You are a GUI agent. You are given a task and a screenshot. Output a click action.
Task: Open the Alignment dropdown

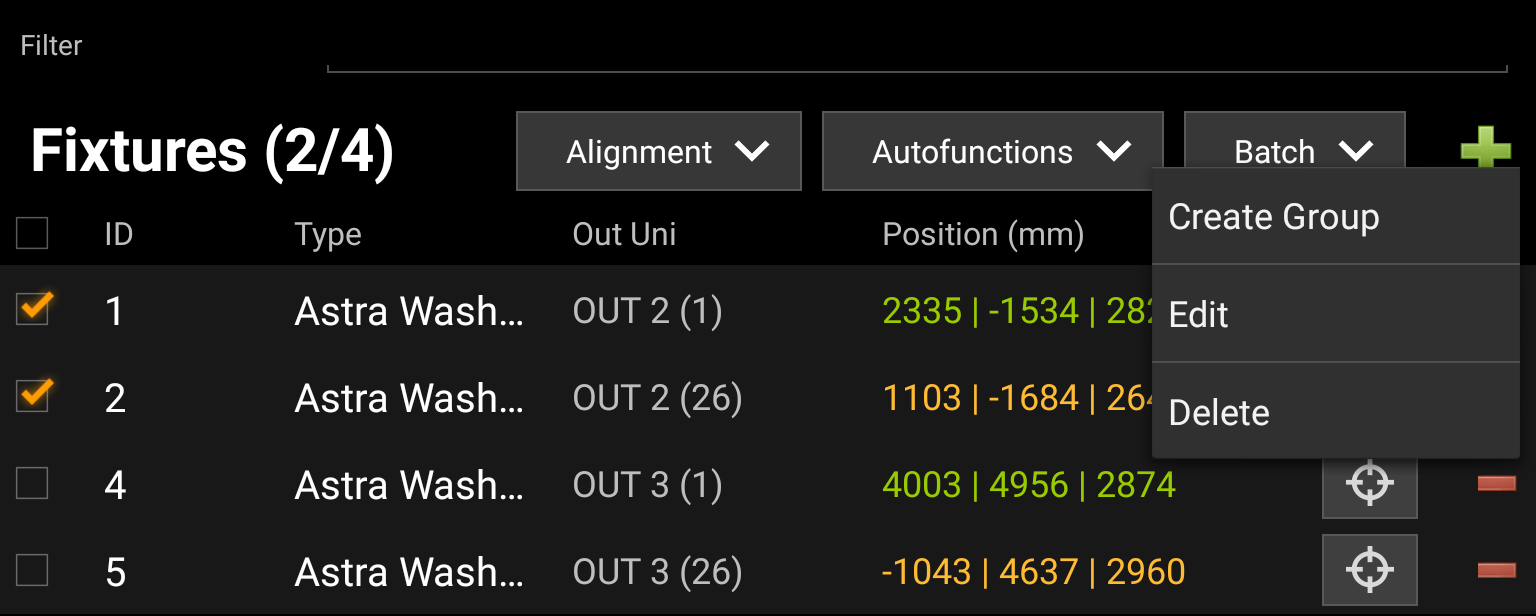click(x=658, y=151)
